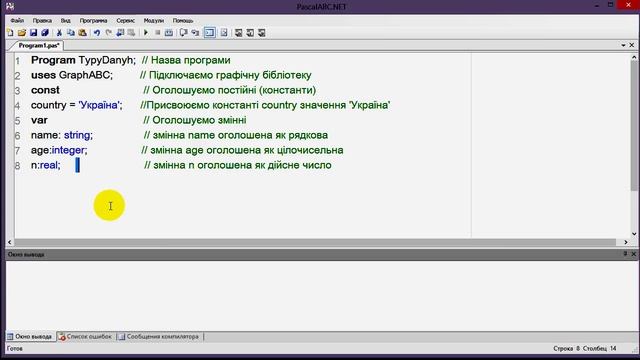640x360 pixels.
Task: Open the Программа menu
Action: click(93, 20)
